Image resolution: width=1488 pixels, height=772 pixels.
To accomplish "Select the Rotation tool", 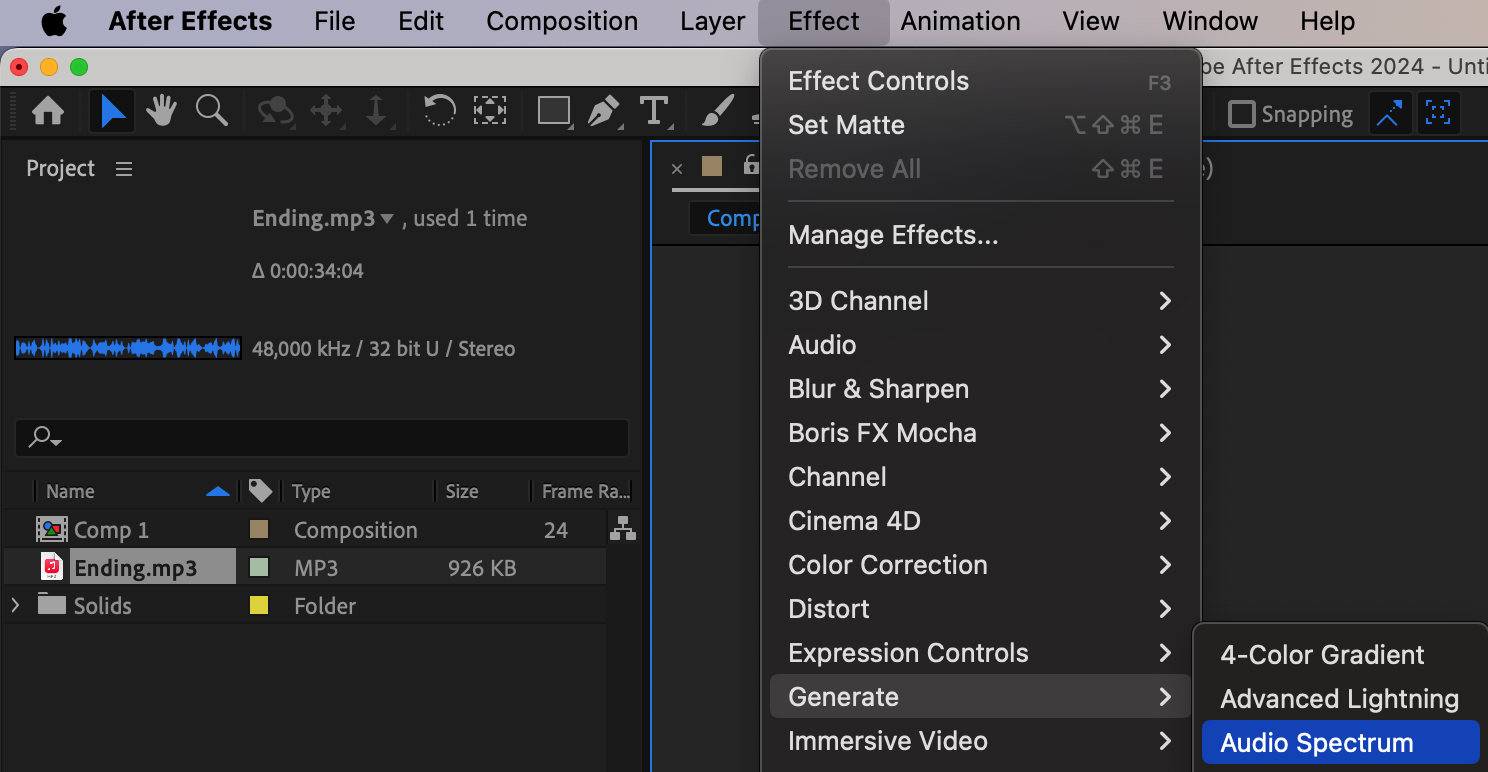I will pos(439,111).
